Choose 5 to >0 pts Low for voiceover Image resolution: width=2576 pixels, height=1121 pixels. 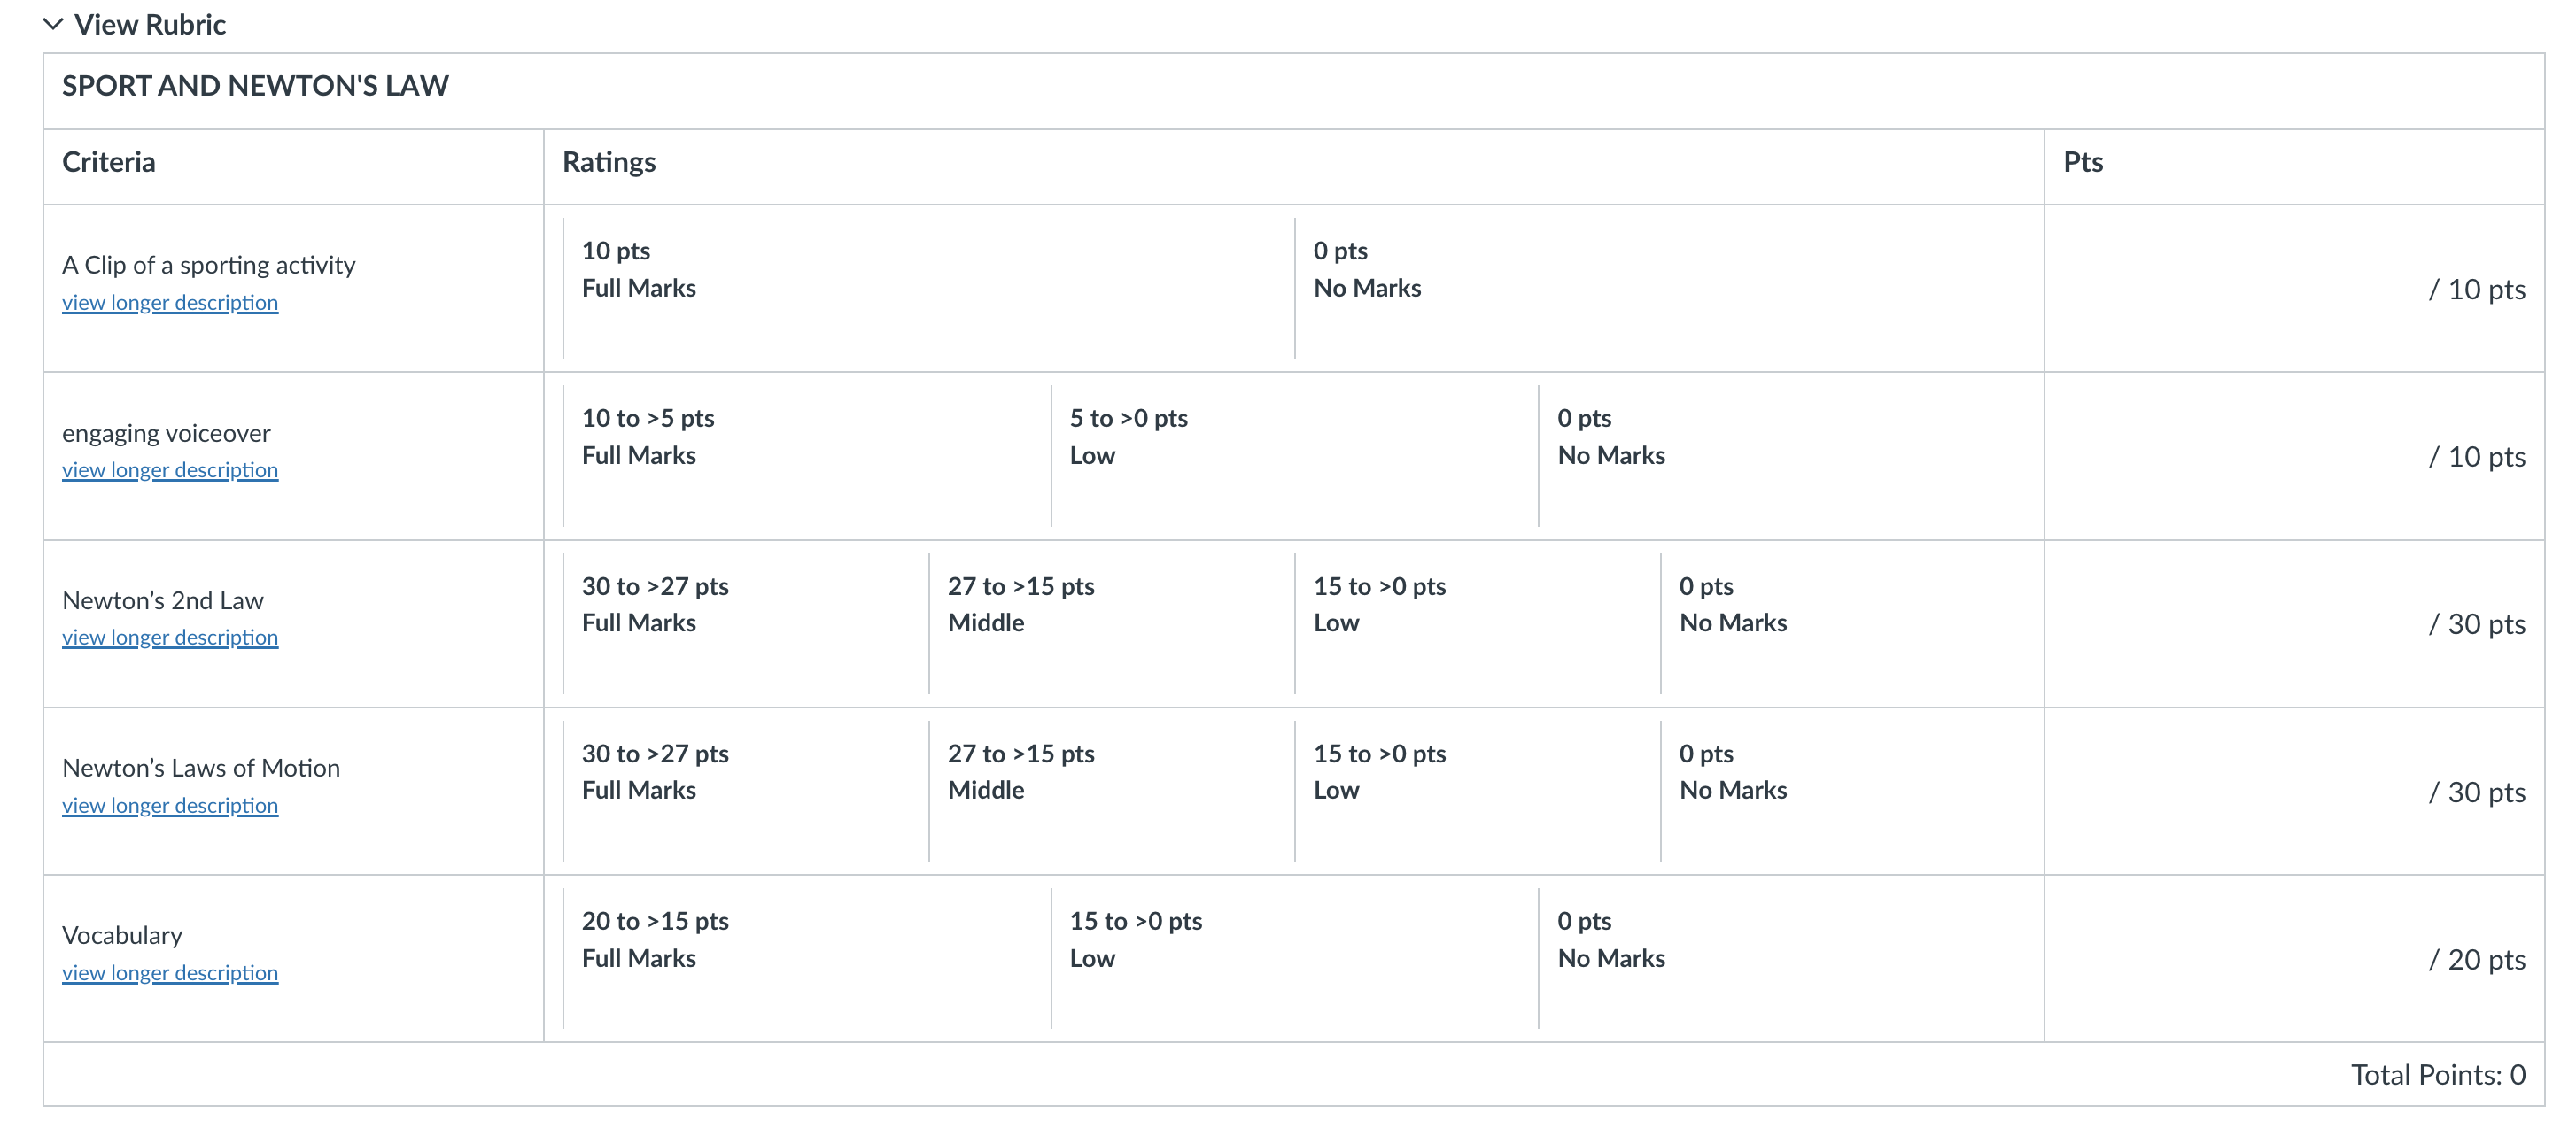(1294, 456)
